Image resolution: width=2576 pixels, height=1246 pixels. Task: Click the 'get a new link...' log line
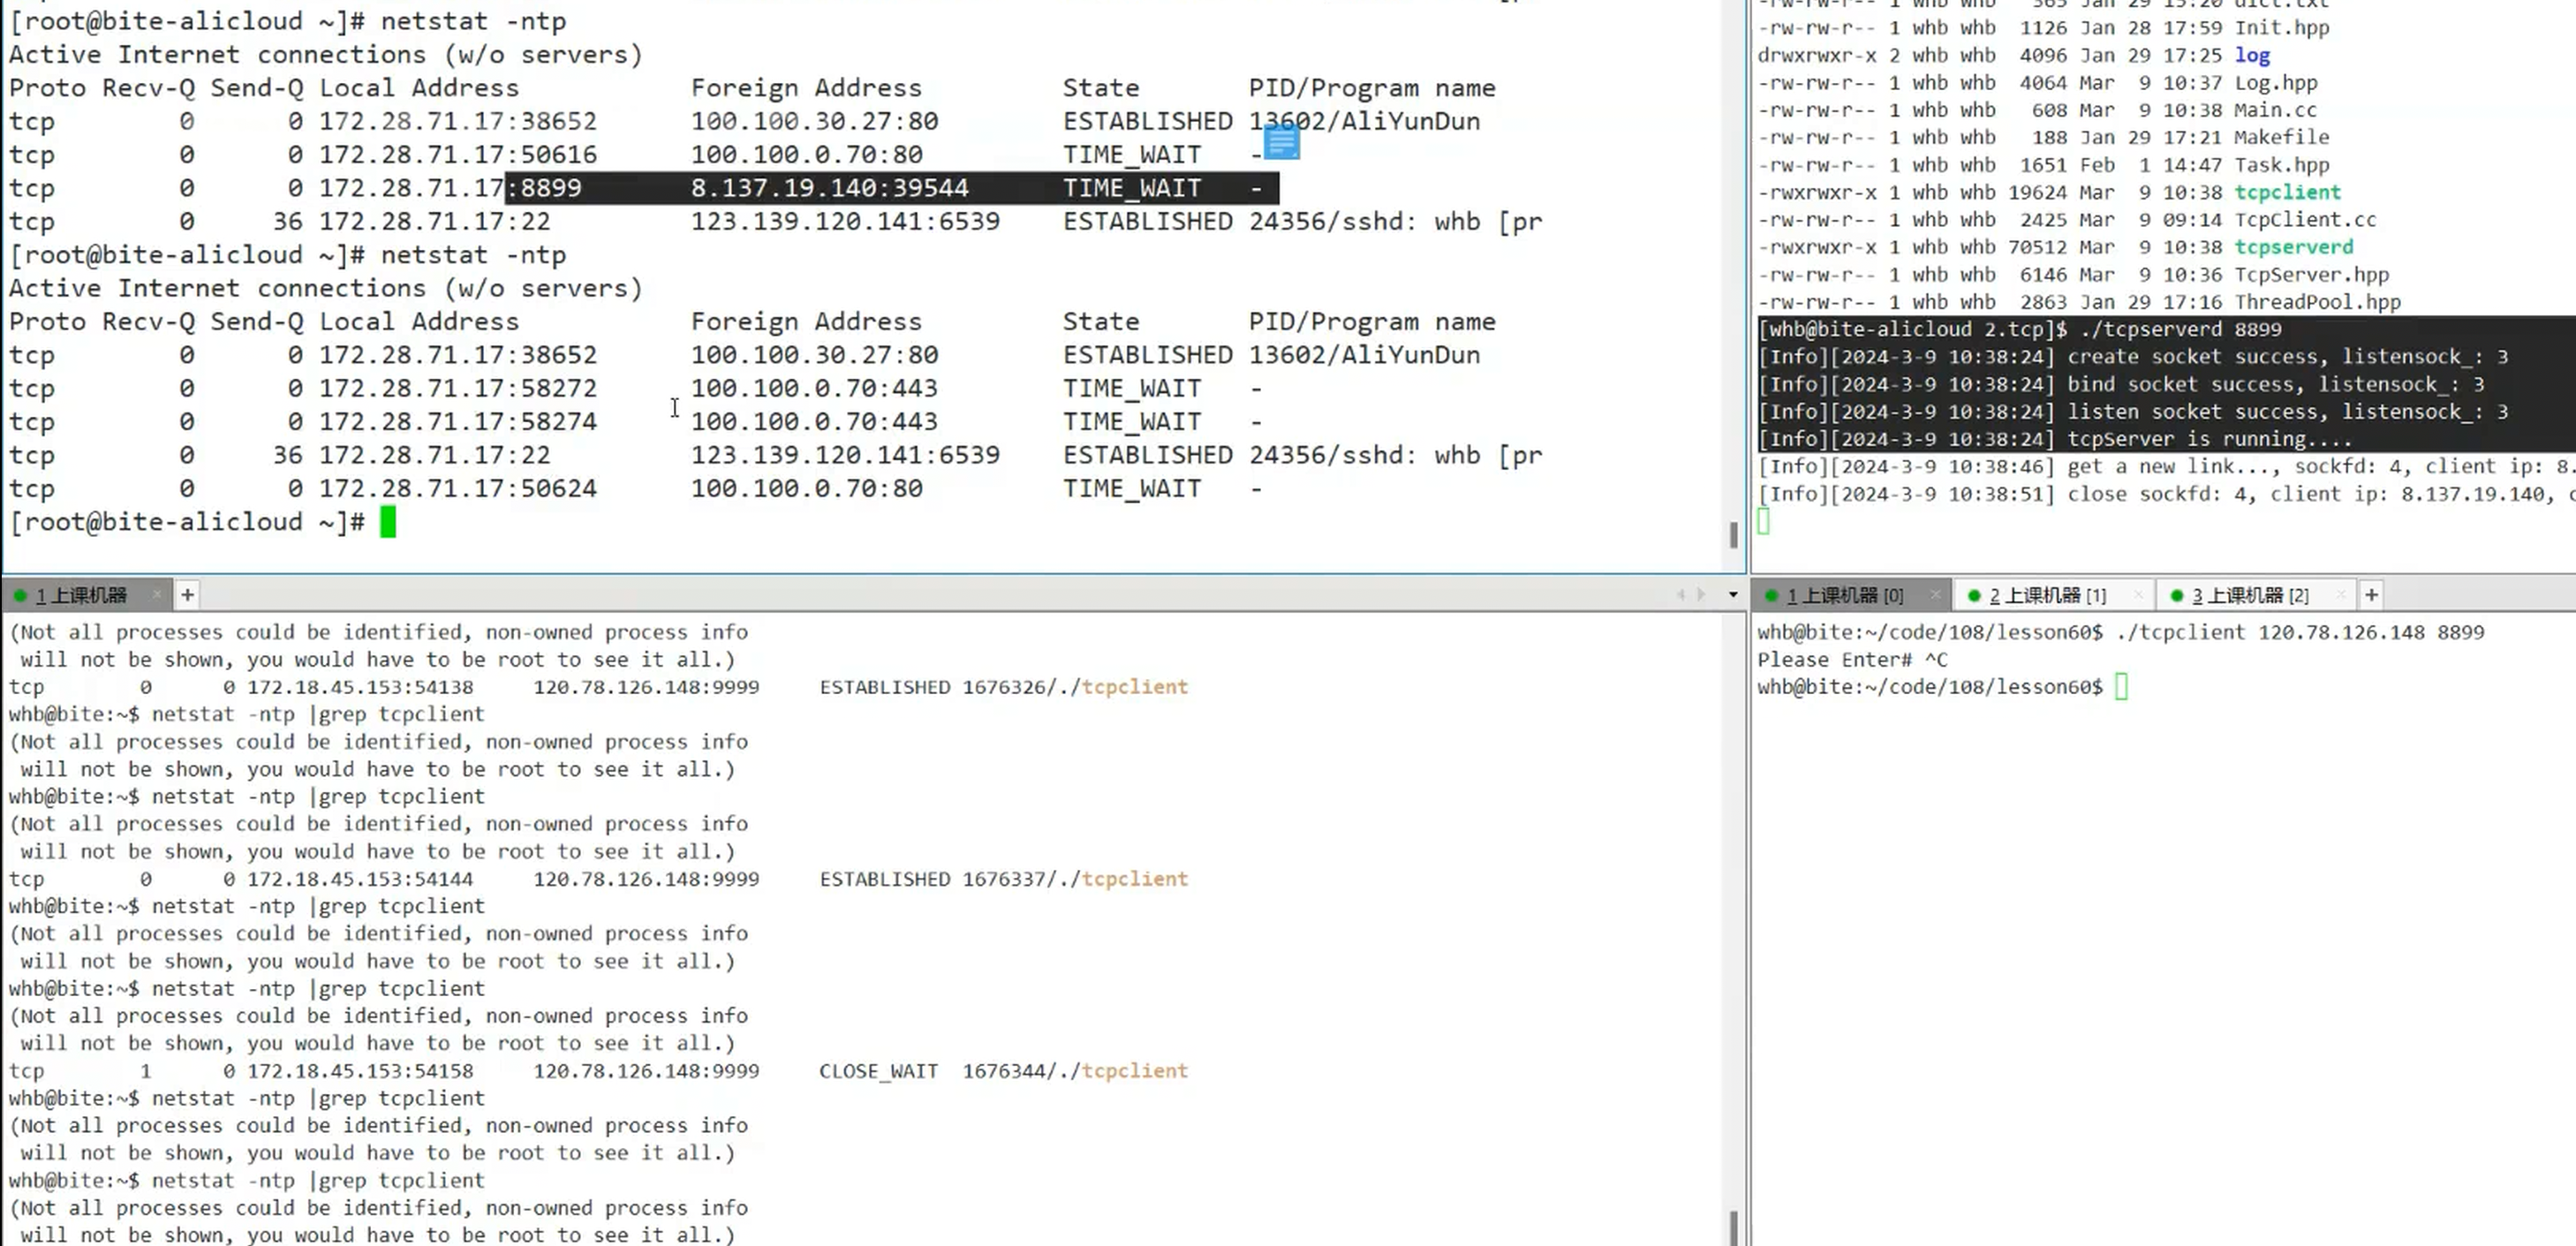(x=2166, y=466)
